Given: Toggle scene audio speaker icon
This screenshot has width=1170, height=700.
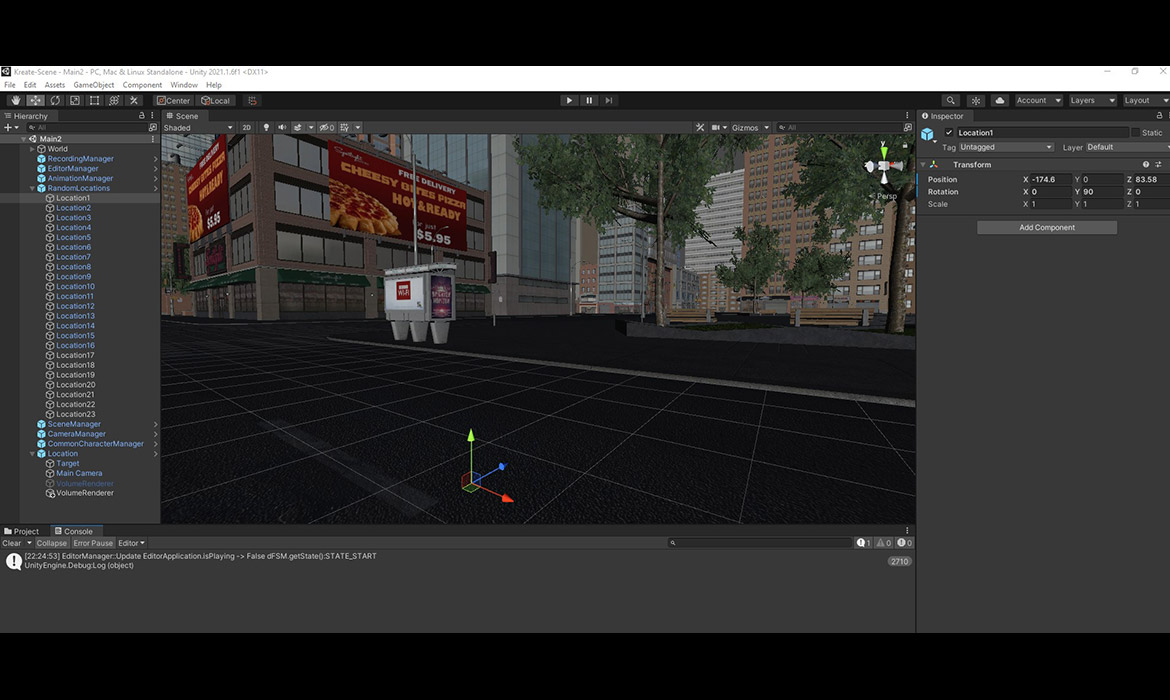Looking at the screenshot, I should (x=281, y=128).
